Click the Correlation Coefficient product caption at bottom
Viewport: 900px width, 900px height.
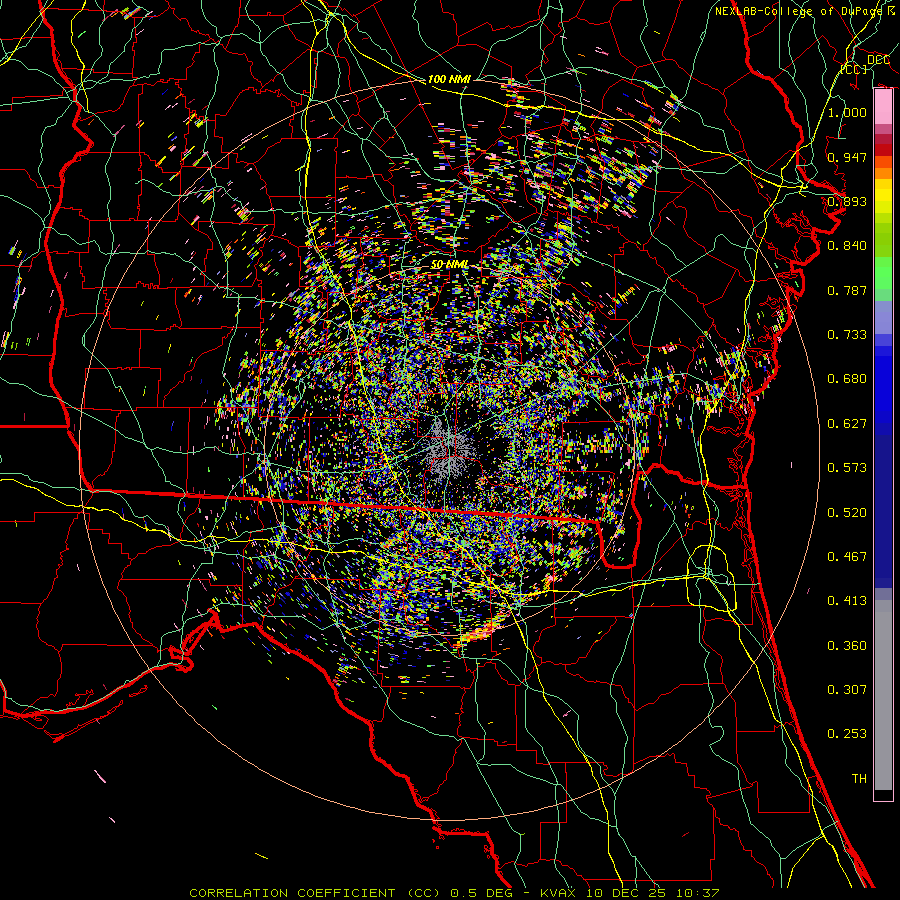pos(454,893)
